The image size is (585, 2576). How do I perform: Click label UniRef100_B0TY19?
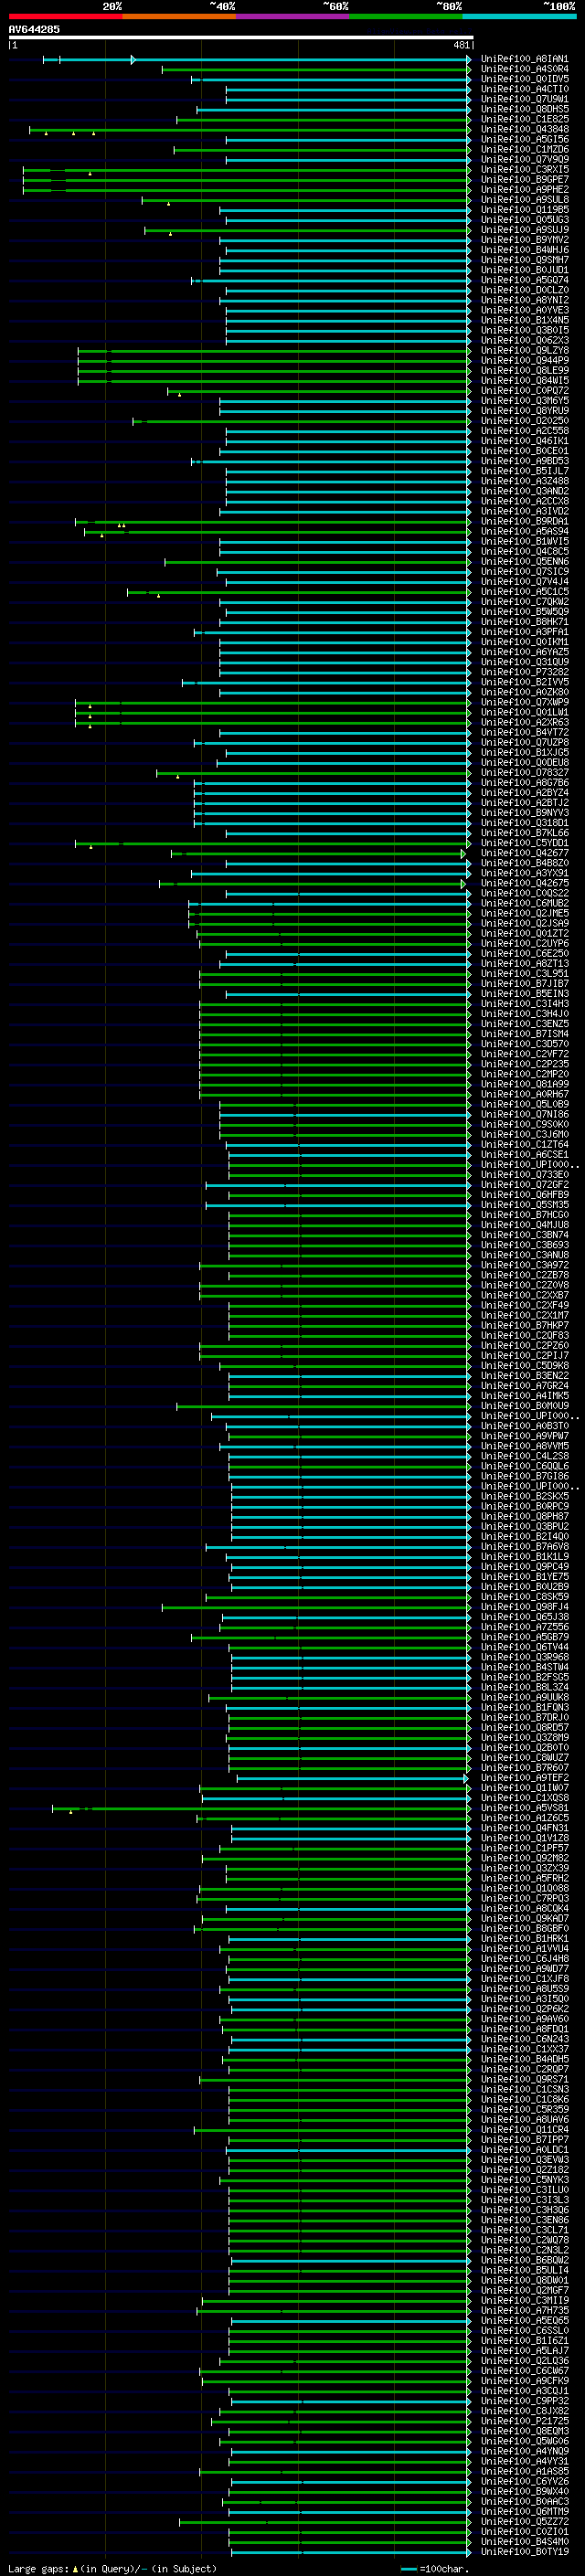pos(525,2552)
